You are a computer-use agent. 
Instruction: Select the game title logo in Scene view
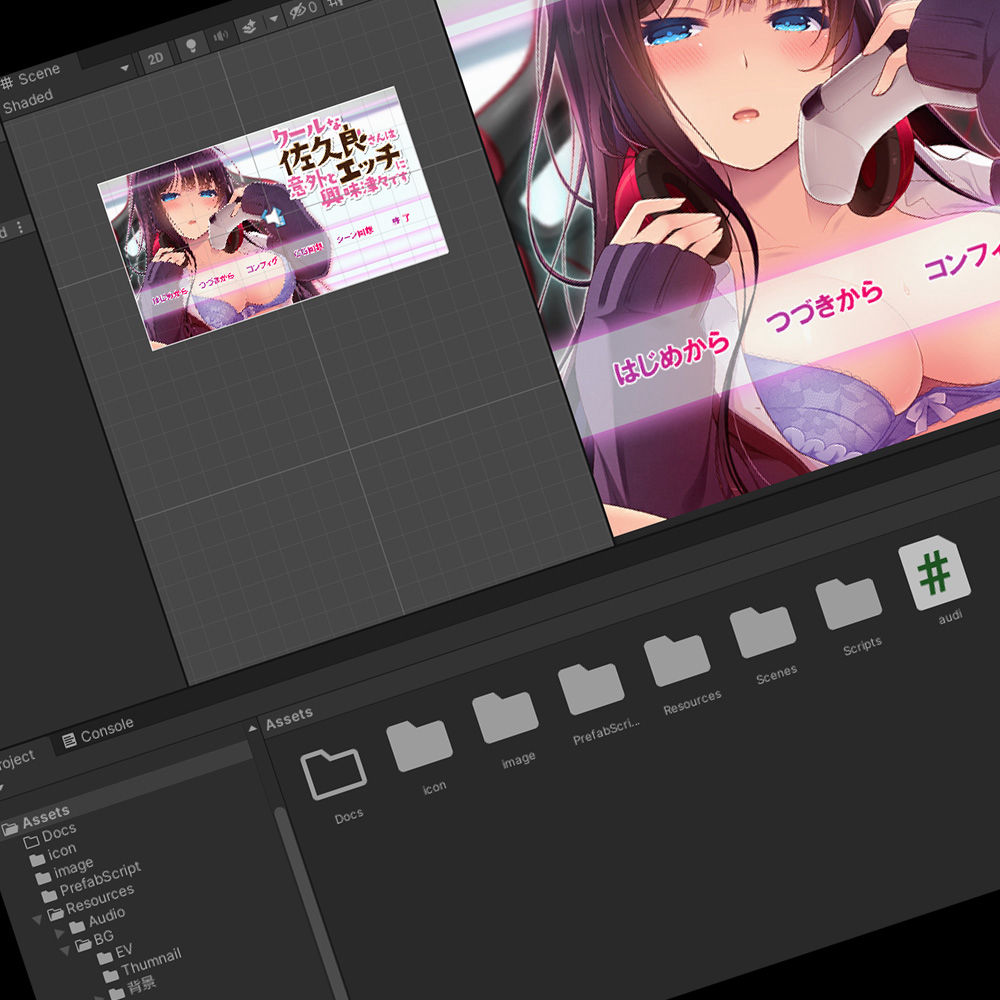343,162
